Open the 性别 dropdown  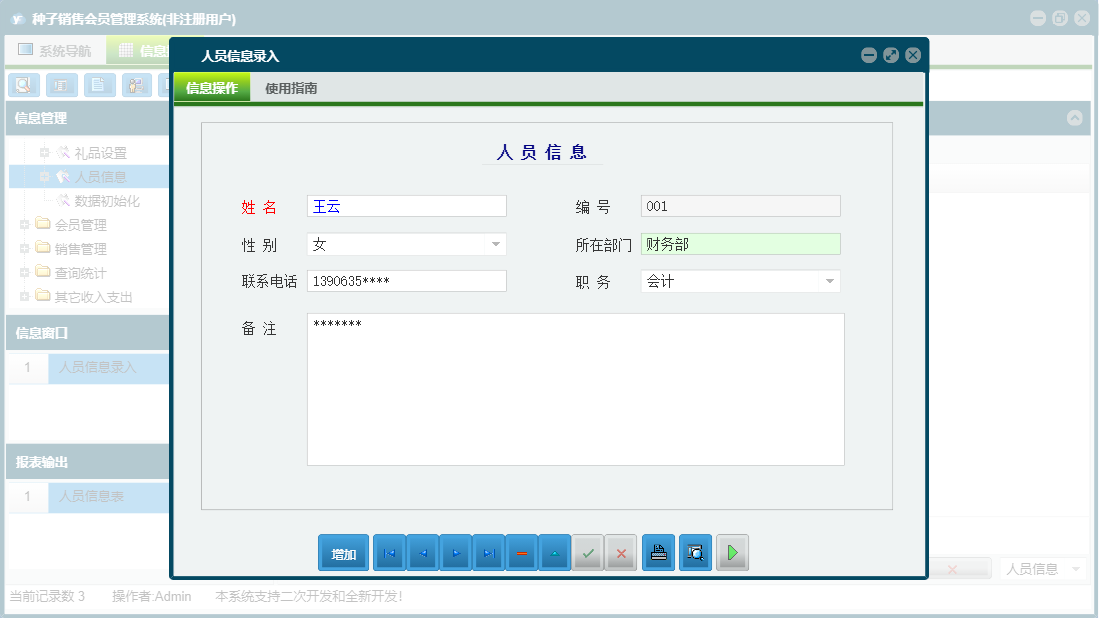(x=495, y=245)
